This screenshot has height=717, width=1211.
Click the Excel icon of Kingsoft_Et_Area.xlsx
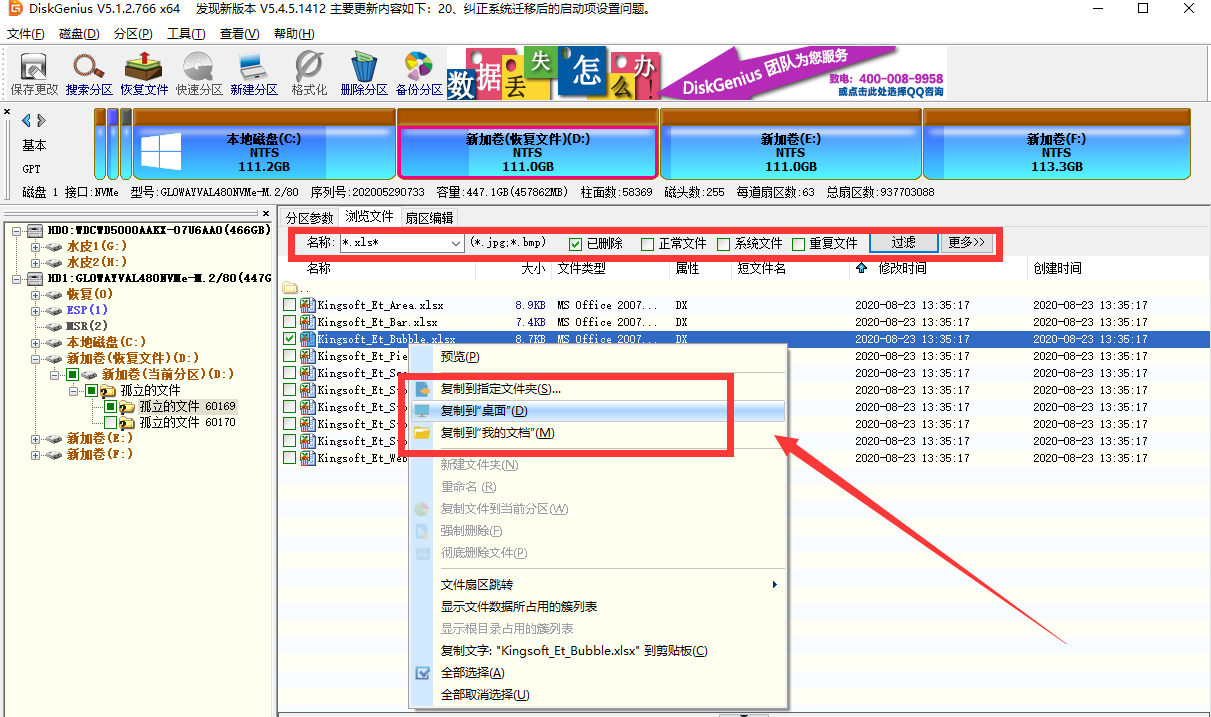click(308, 305)
